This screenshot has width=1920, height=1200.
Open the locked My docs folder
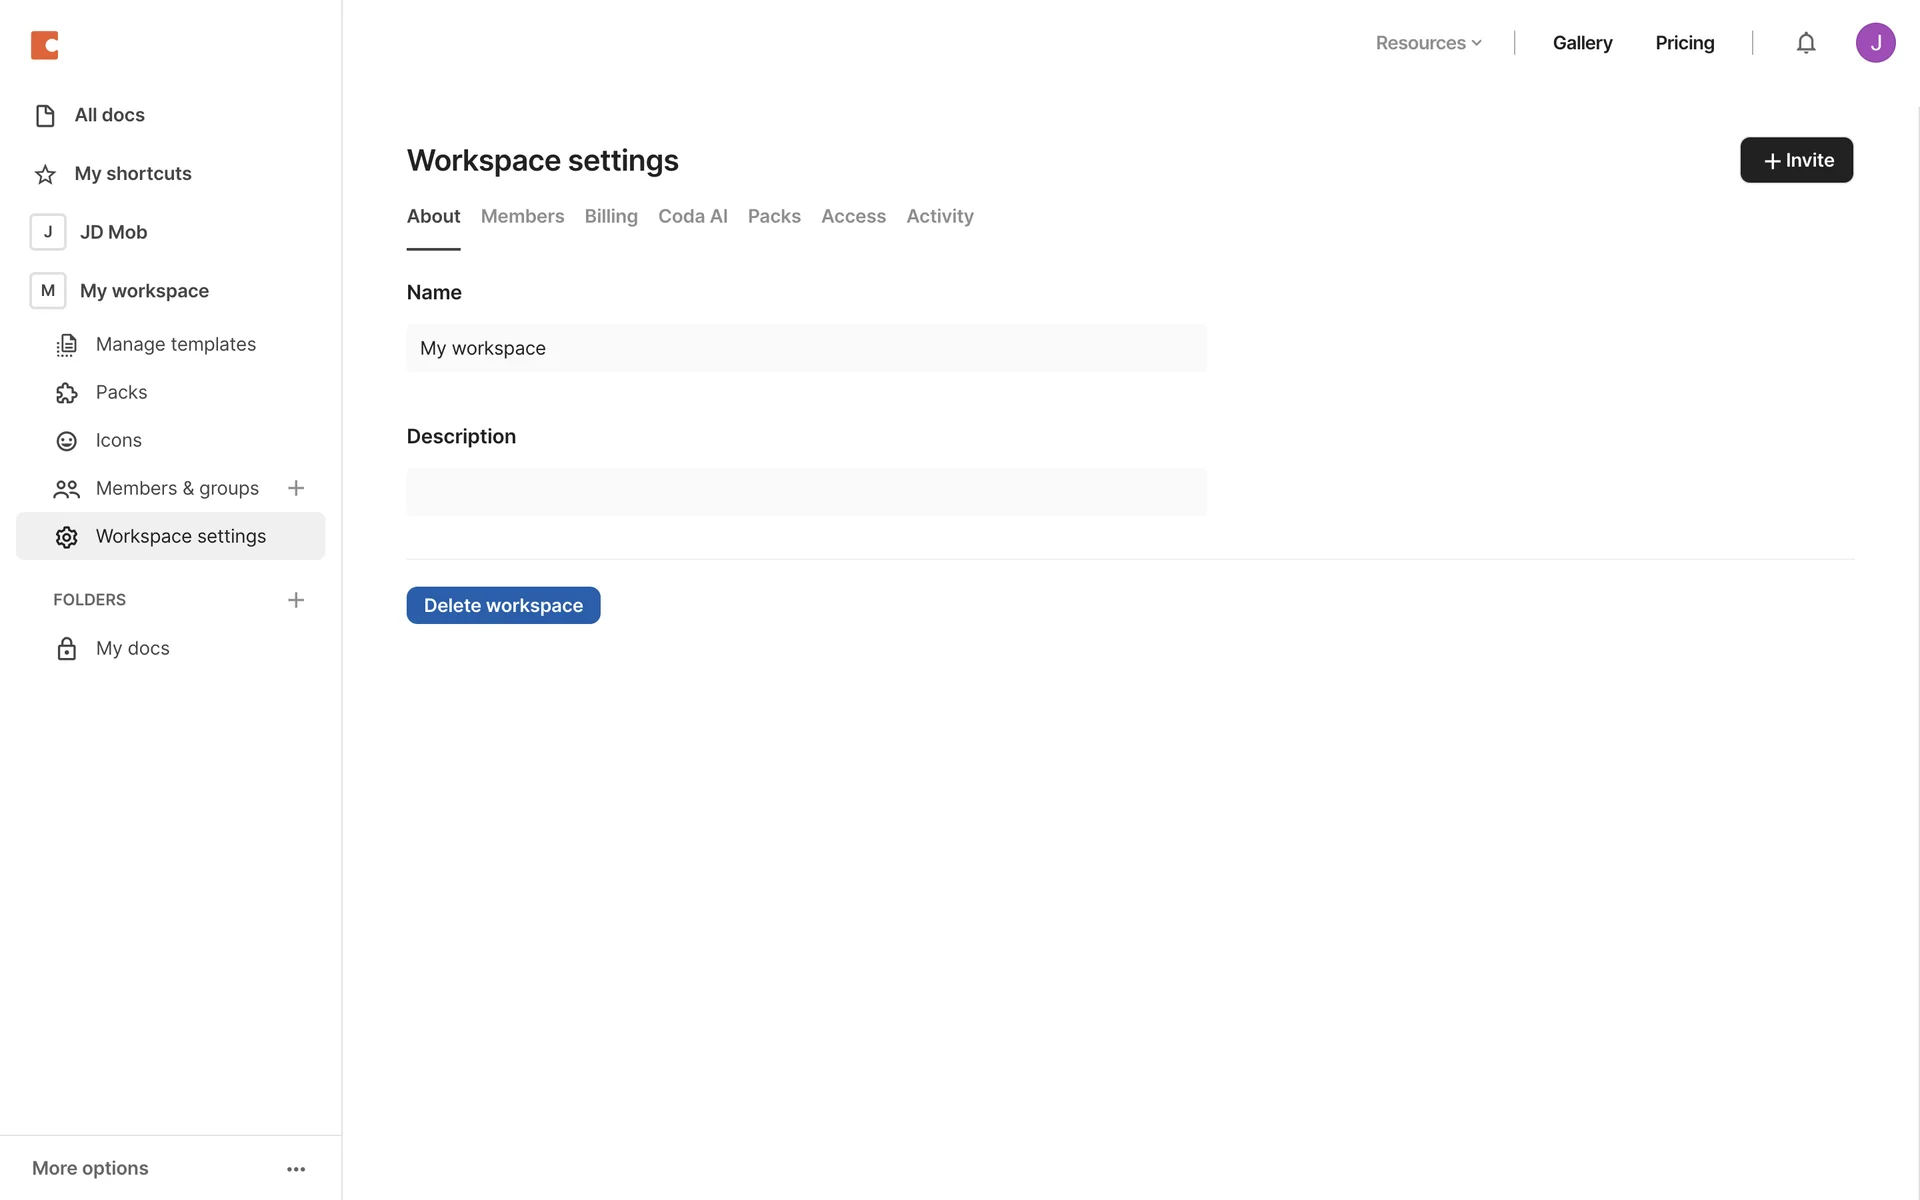tap(132, 648)
